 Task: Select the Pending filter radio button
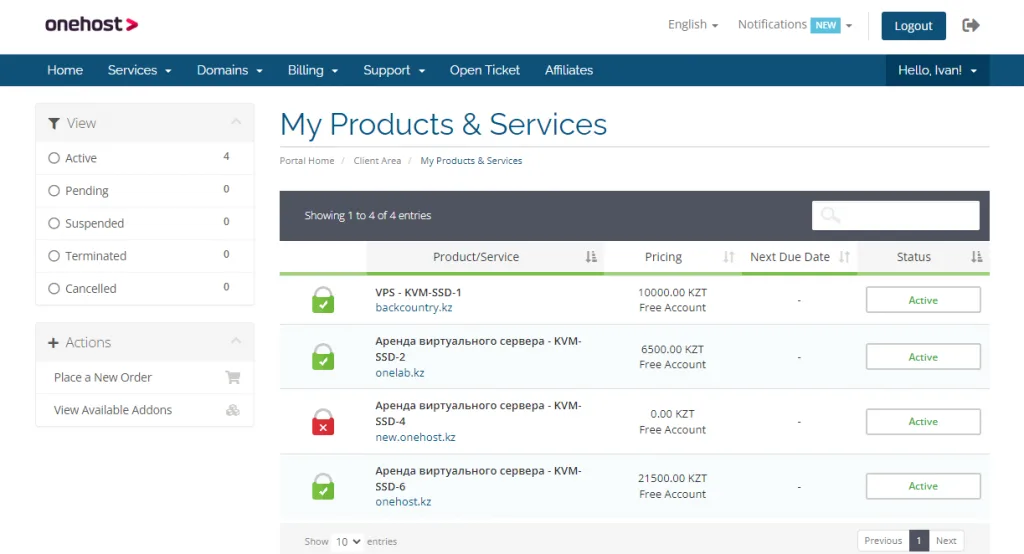point(54,191)
